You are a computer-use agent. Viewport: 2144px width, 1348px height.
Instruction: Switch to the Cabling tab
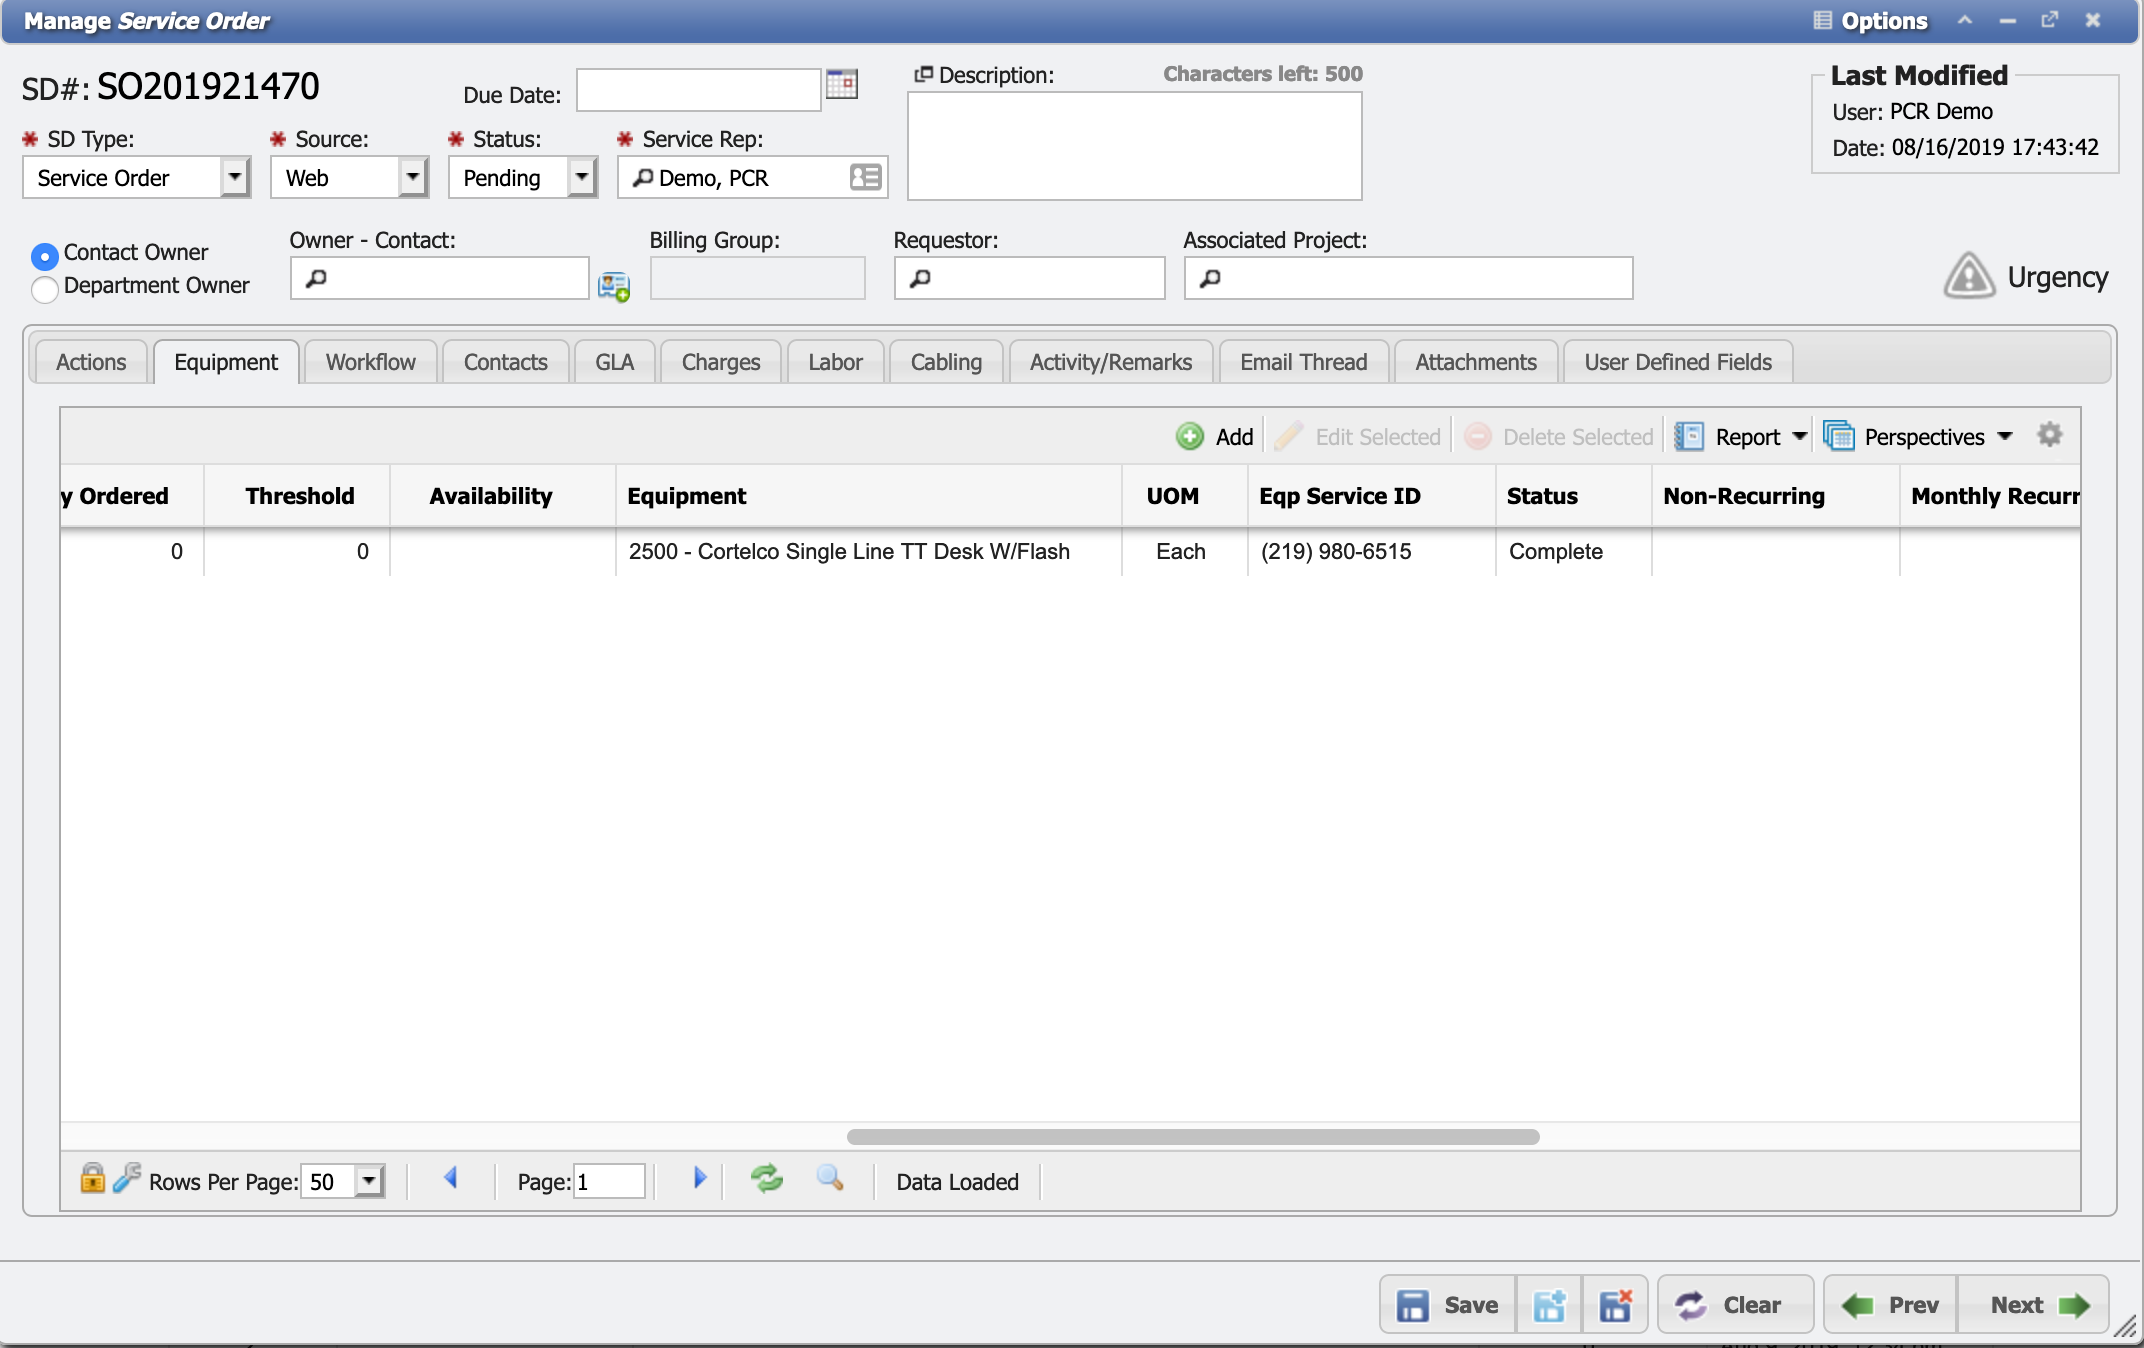(946, 362)
